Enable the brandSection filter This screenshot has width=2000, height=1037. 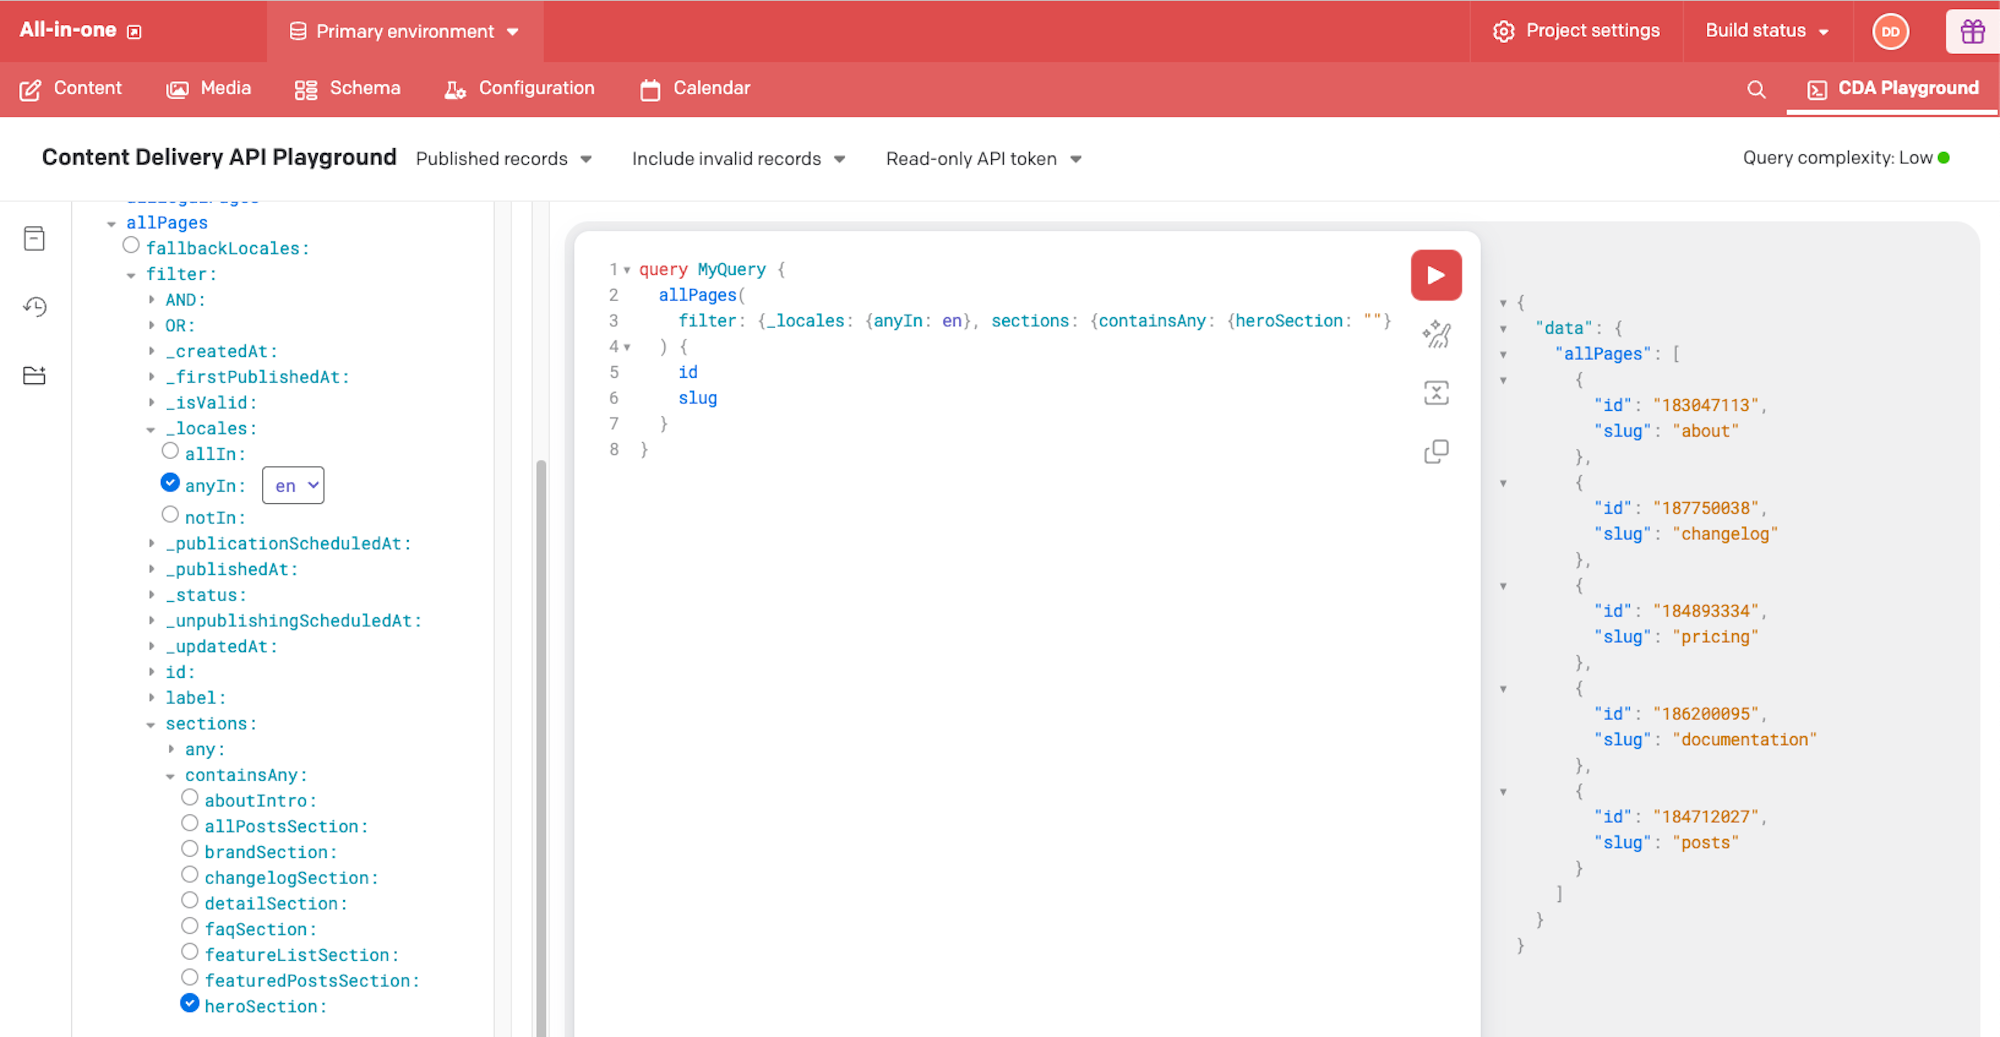click(190, 849)
